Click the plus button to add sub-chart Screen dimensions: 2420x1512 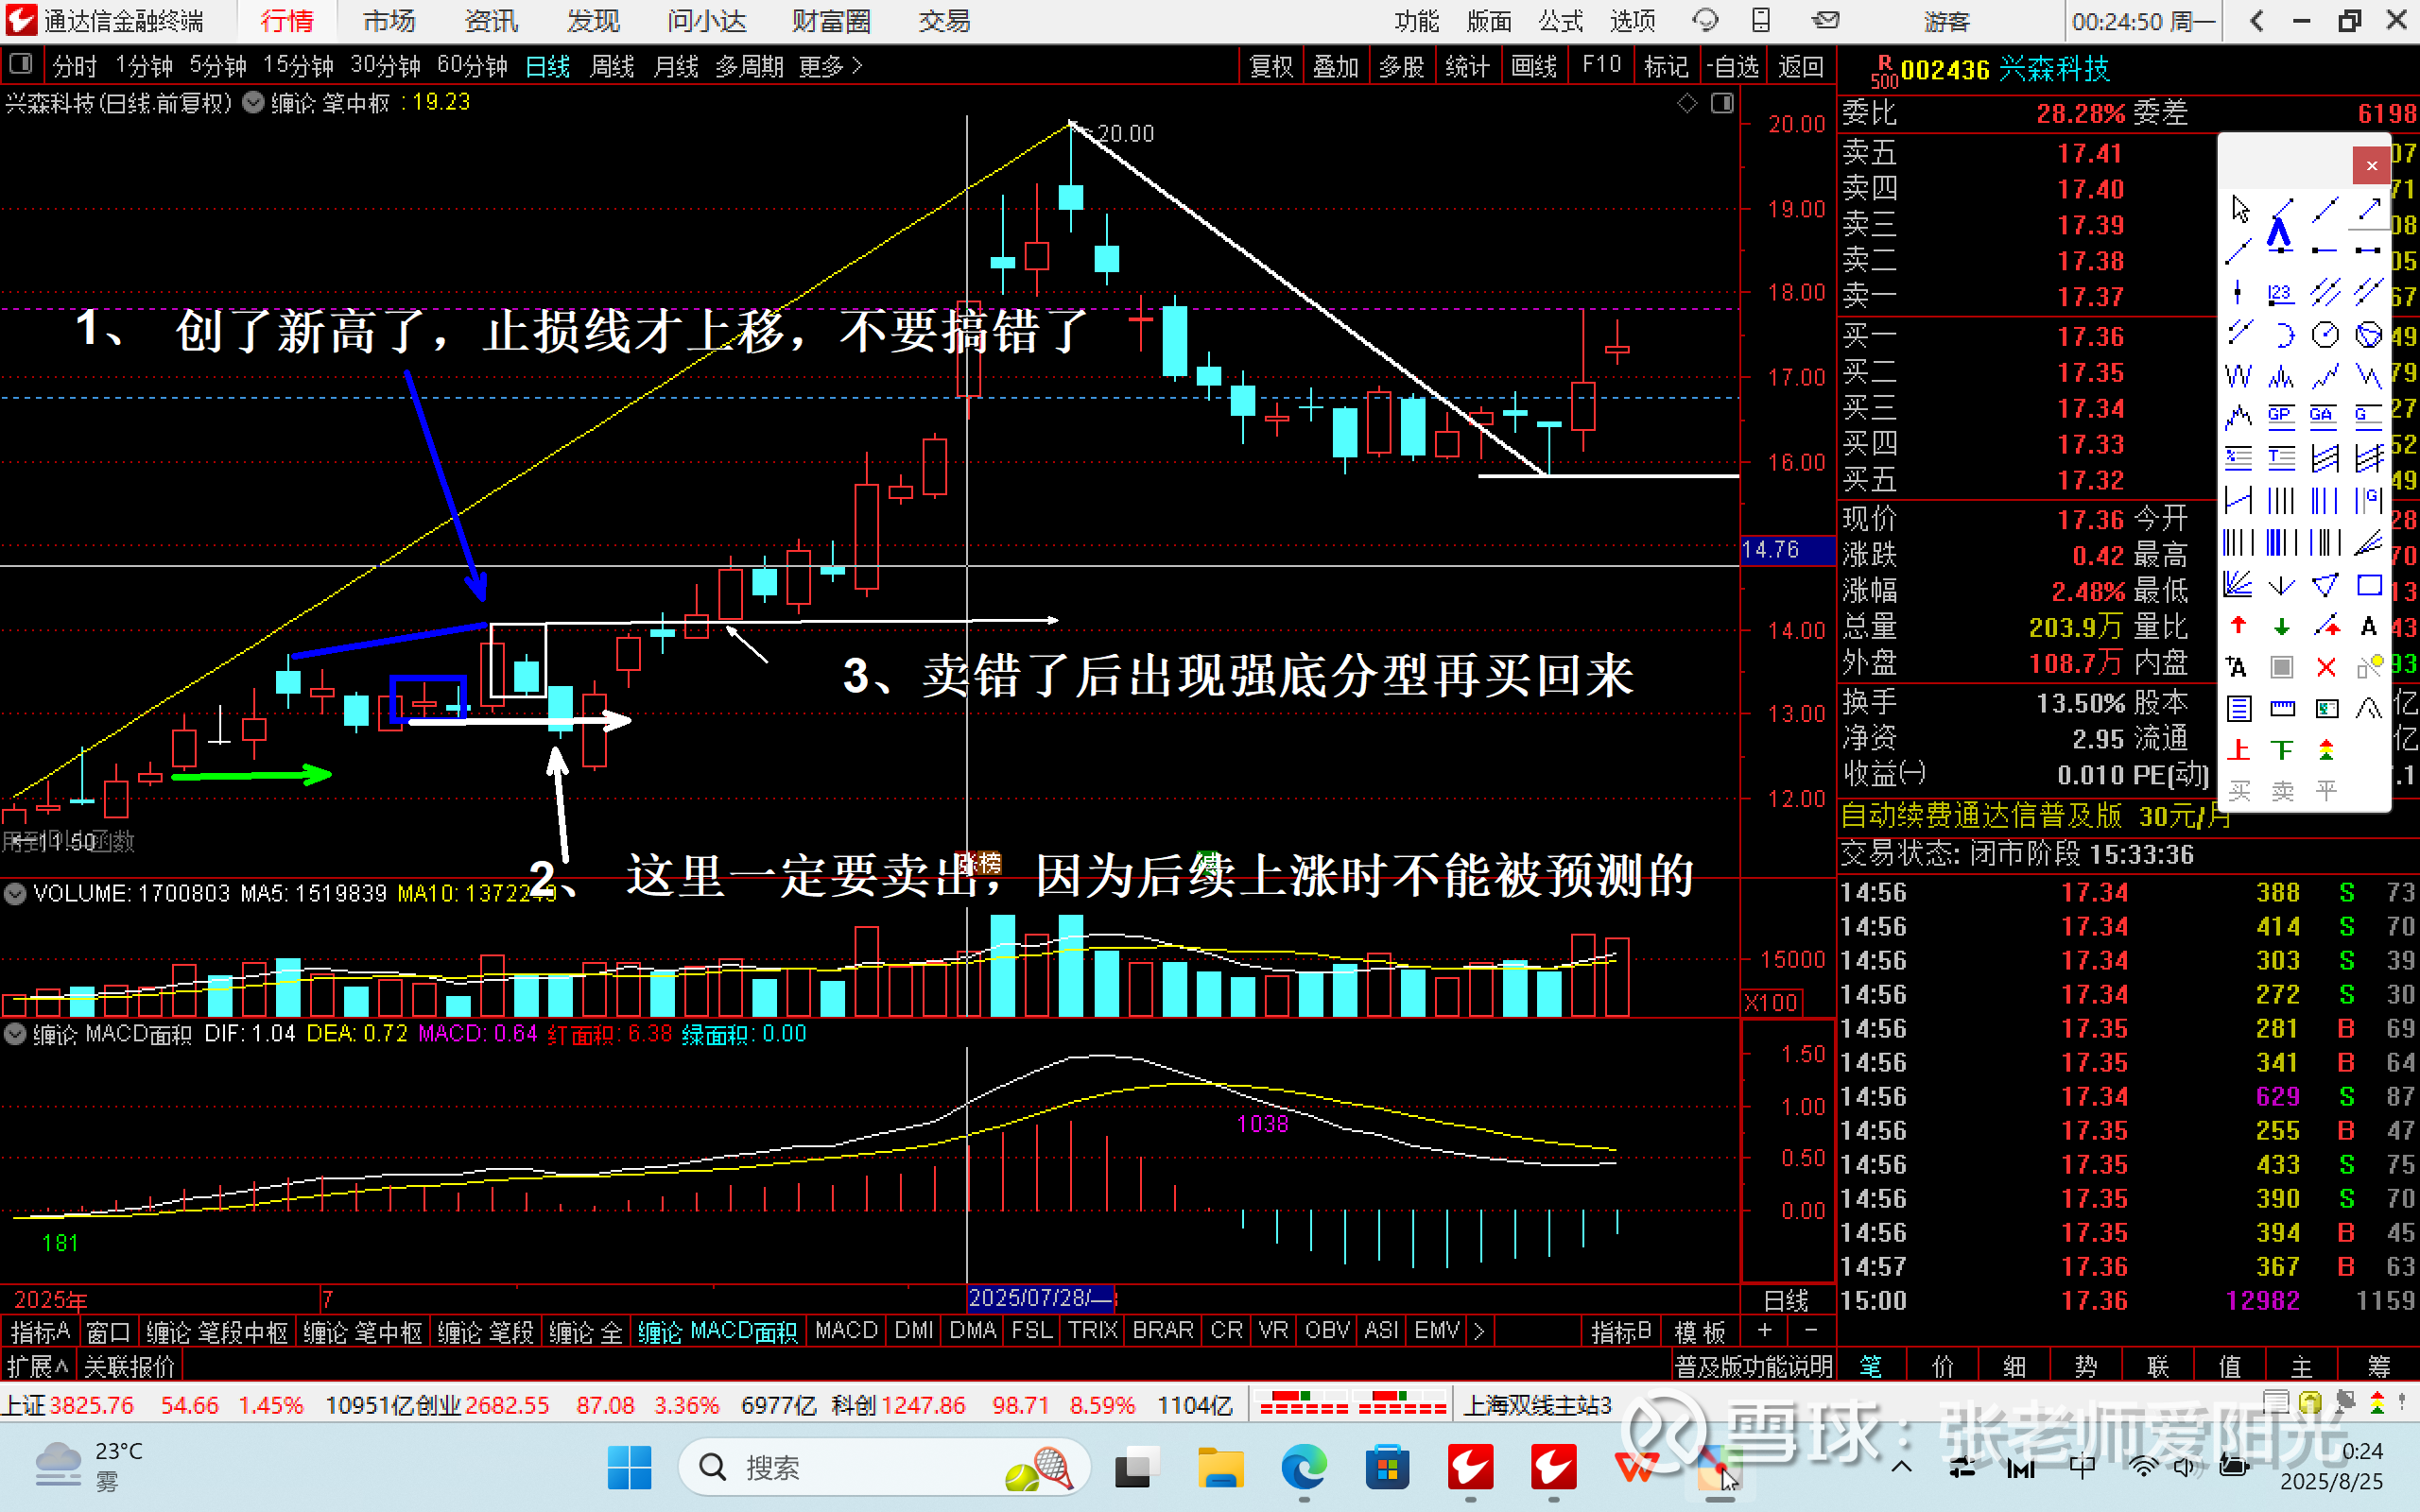pos(1764,1331)
